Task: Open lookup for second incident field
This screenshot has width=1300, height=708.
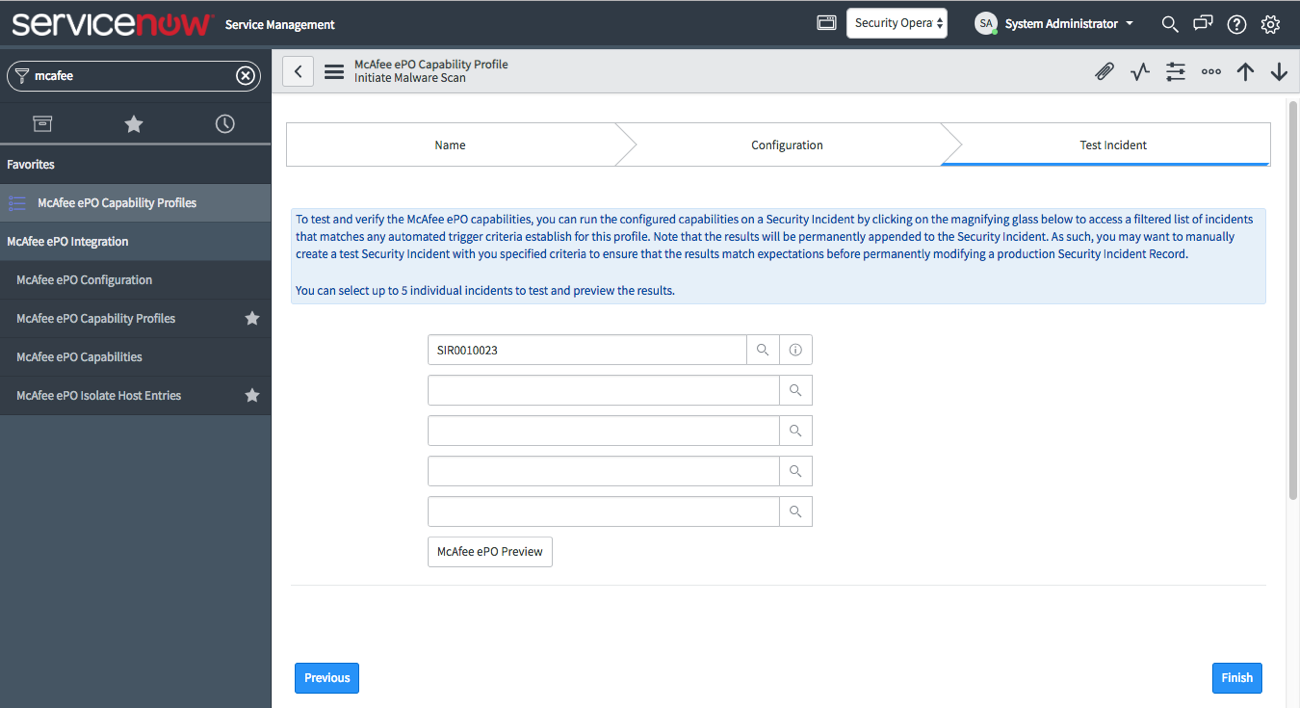Action: coord(796,390)
